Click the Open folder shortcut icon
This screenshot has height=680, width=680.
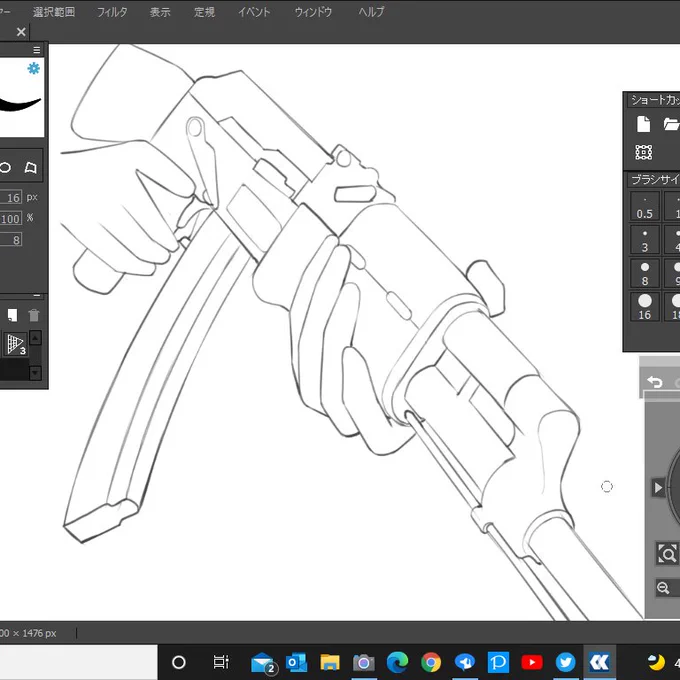click(x=671, y=124)
